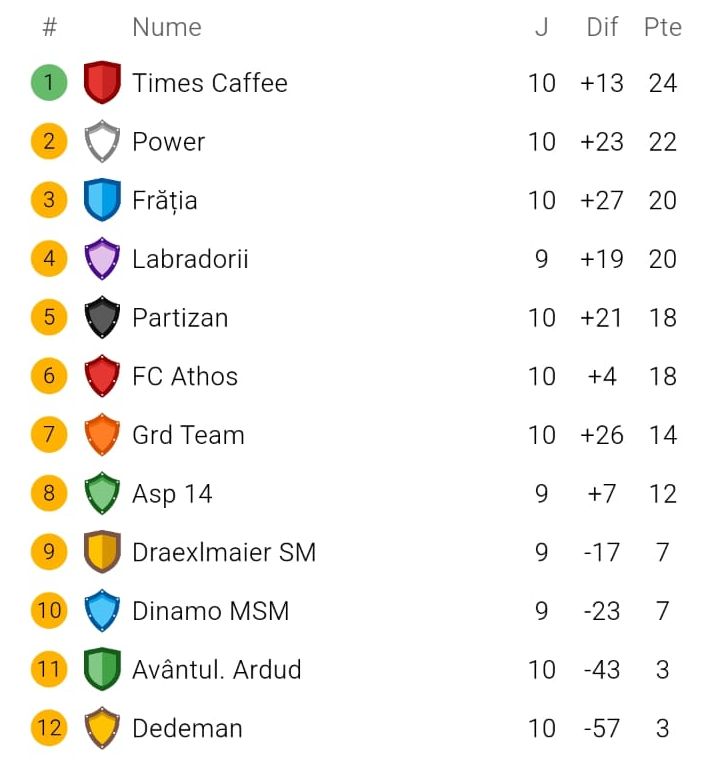Click the orange Grd Team shield

point(102,434)
